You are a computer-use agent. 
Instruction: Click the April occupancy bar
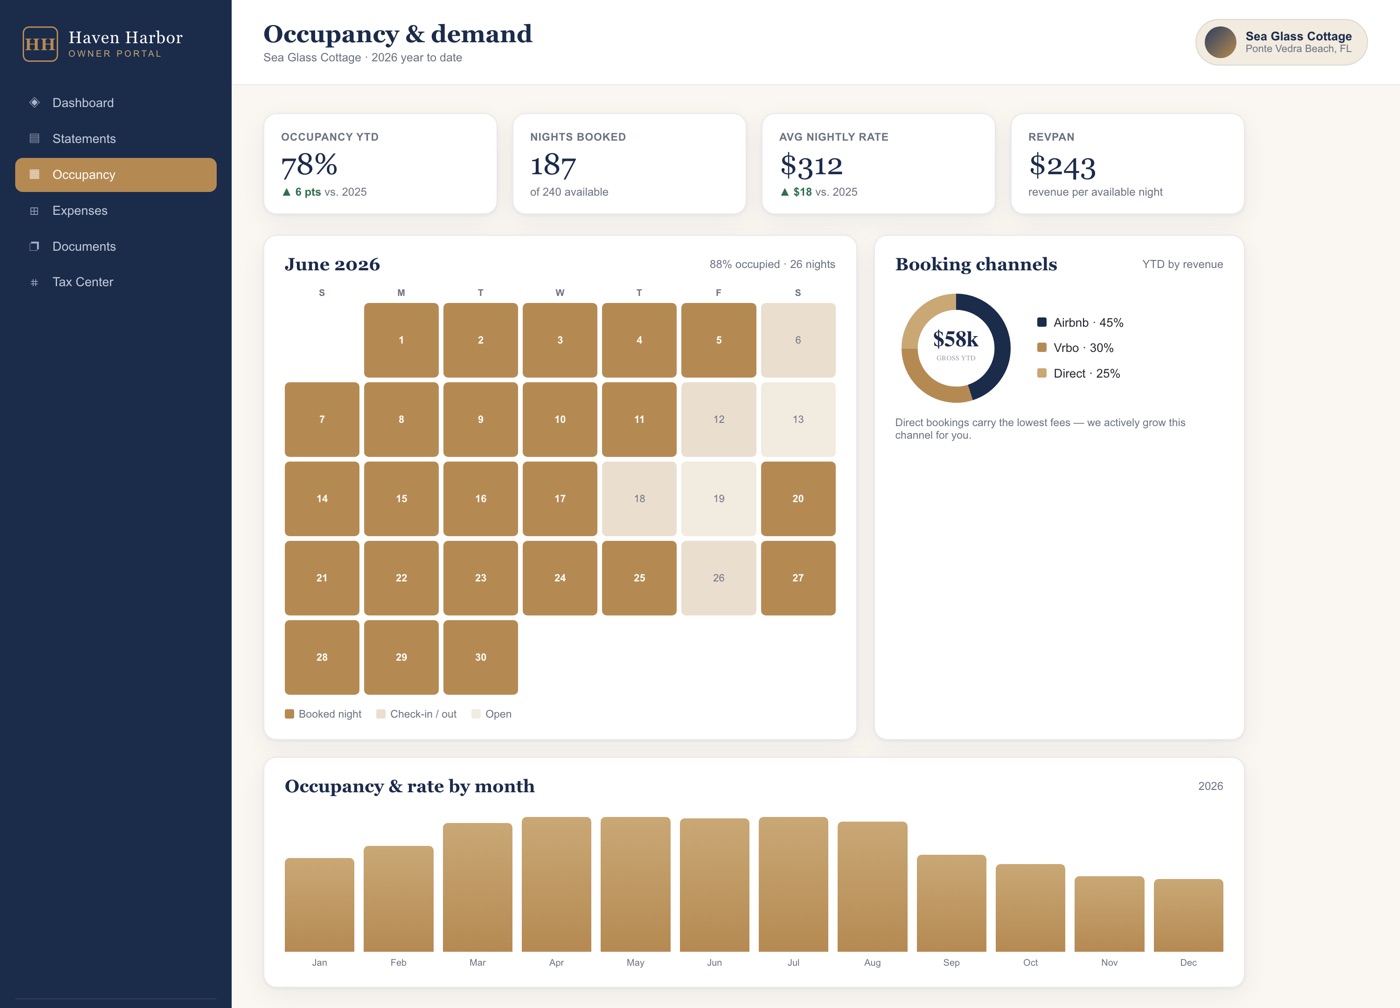pyautogui.click(x=557, y=884)
